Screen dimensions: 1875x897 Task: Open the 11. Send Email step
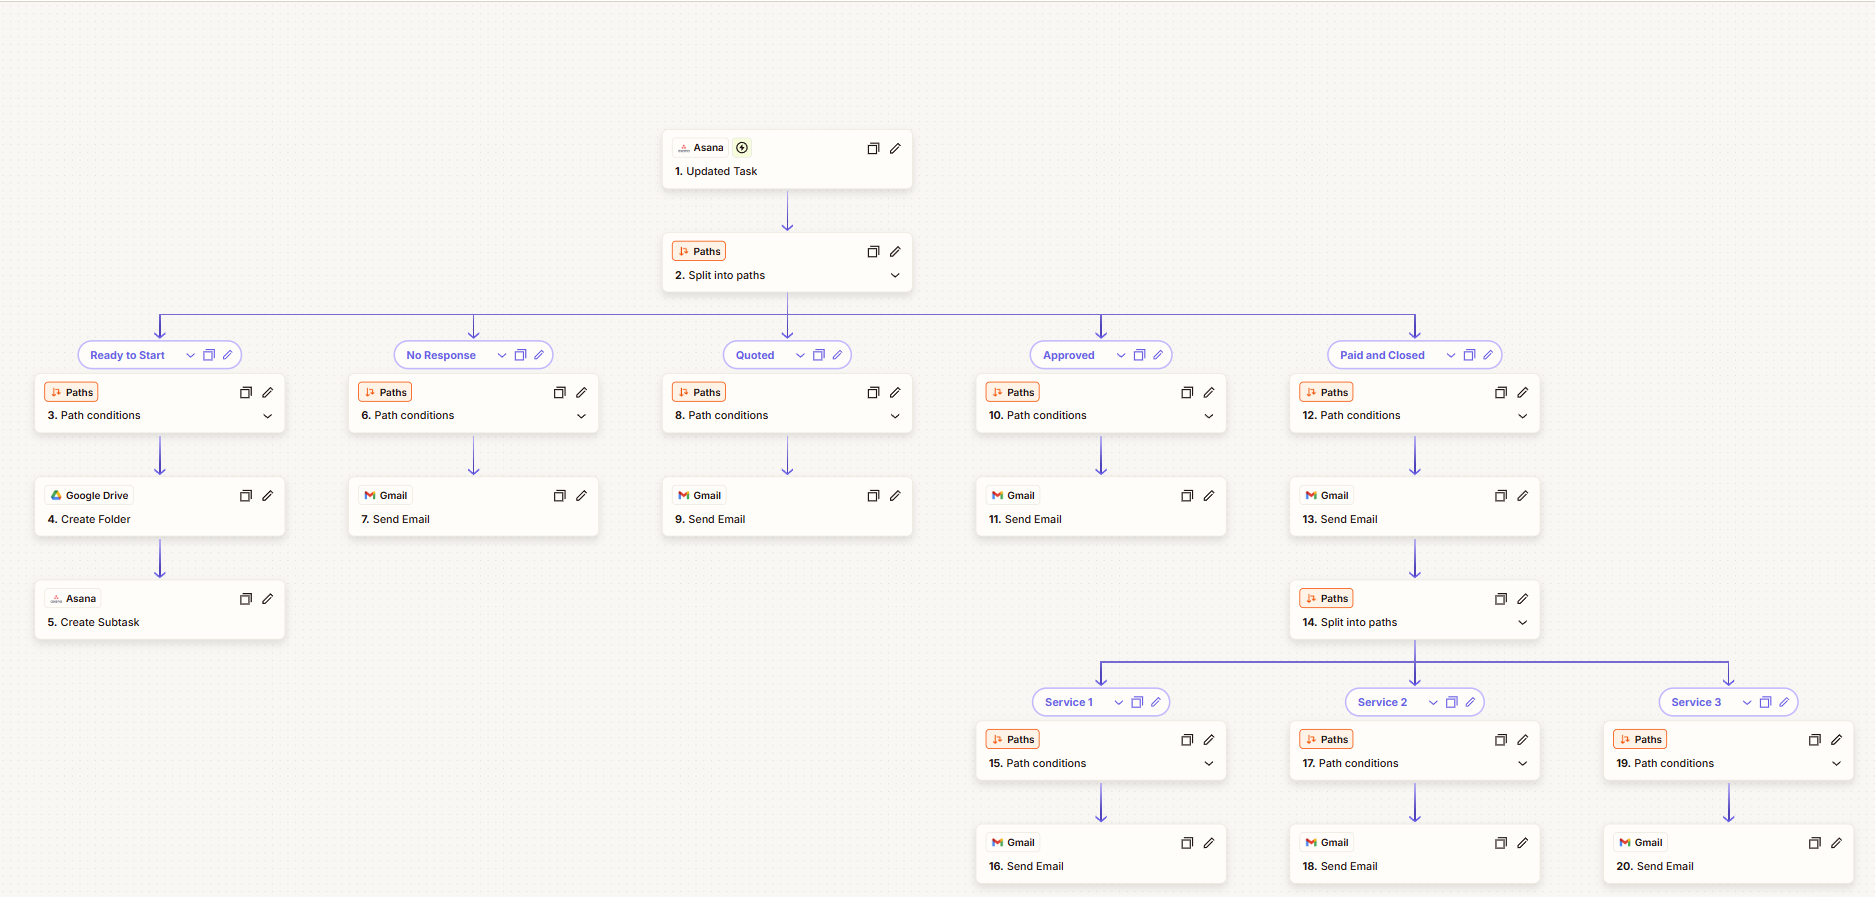click(1101, 507)
